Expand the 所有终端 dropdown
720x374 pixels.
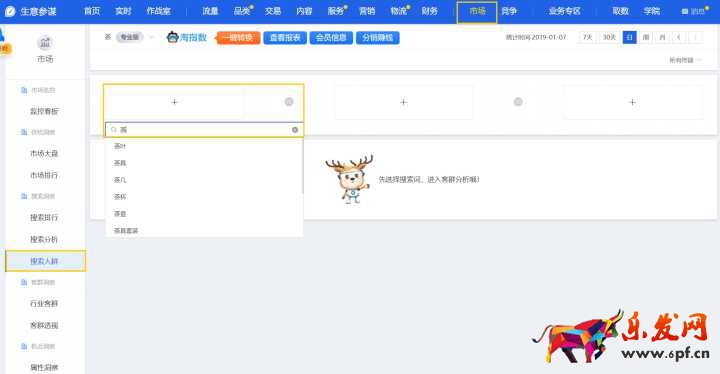point(685,60)
